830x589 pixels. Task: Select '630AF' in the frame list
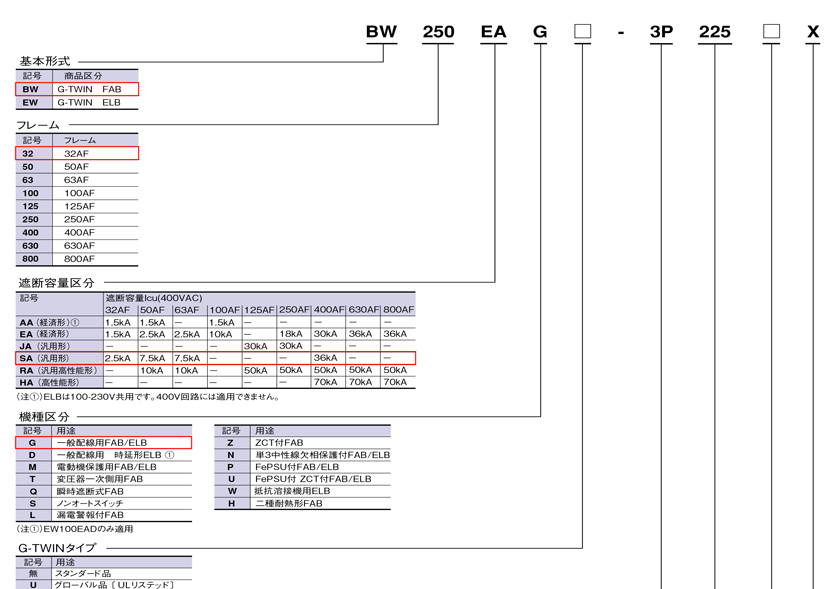point(77,246)
